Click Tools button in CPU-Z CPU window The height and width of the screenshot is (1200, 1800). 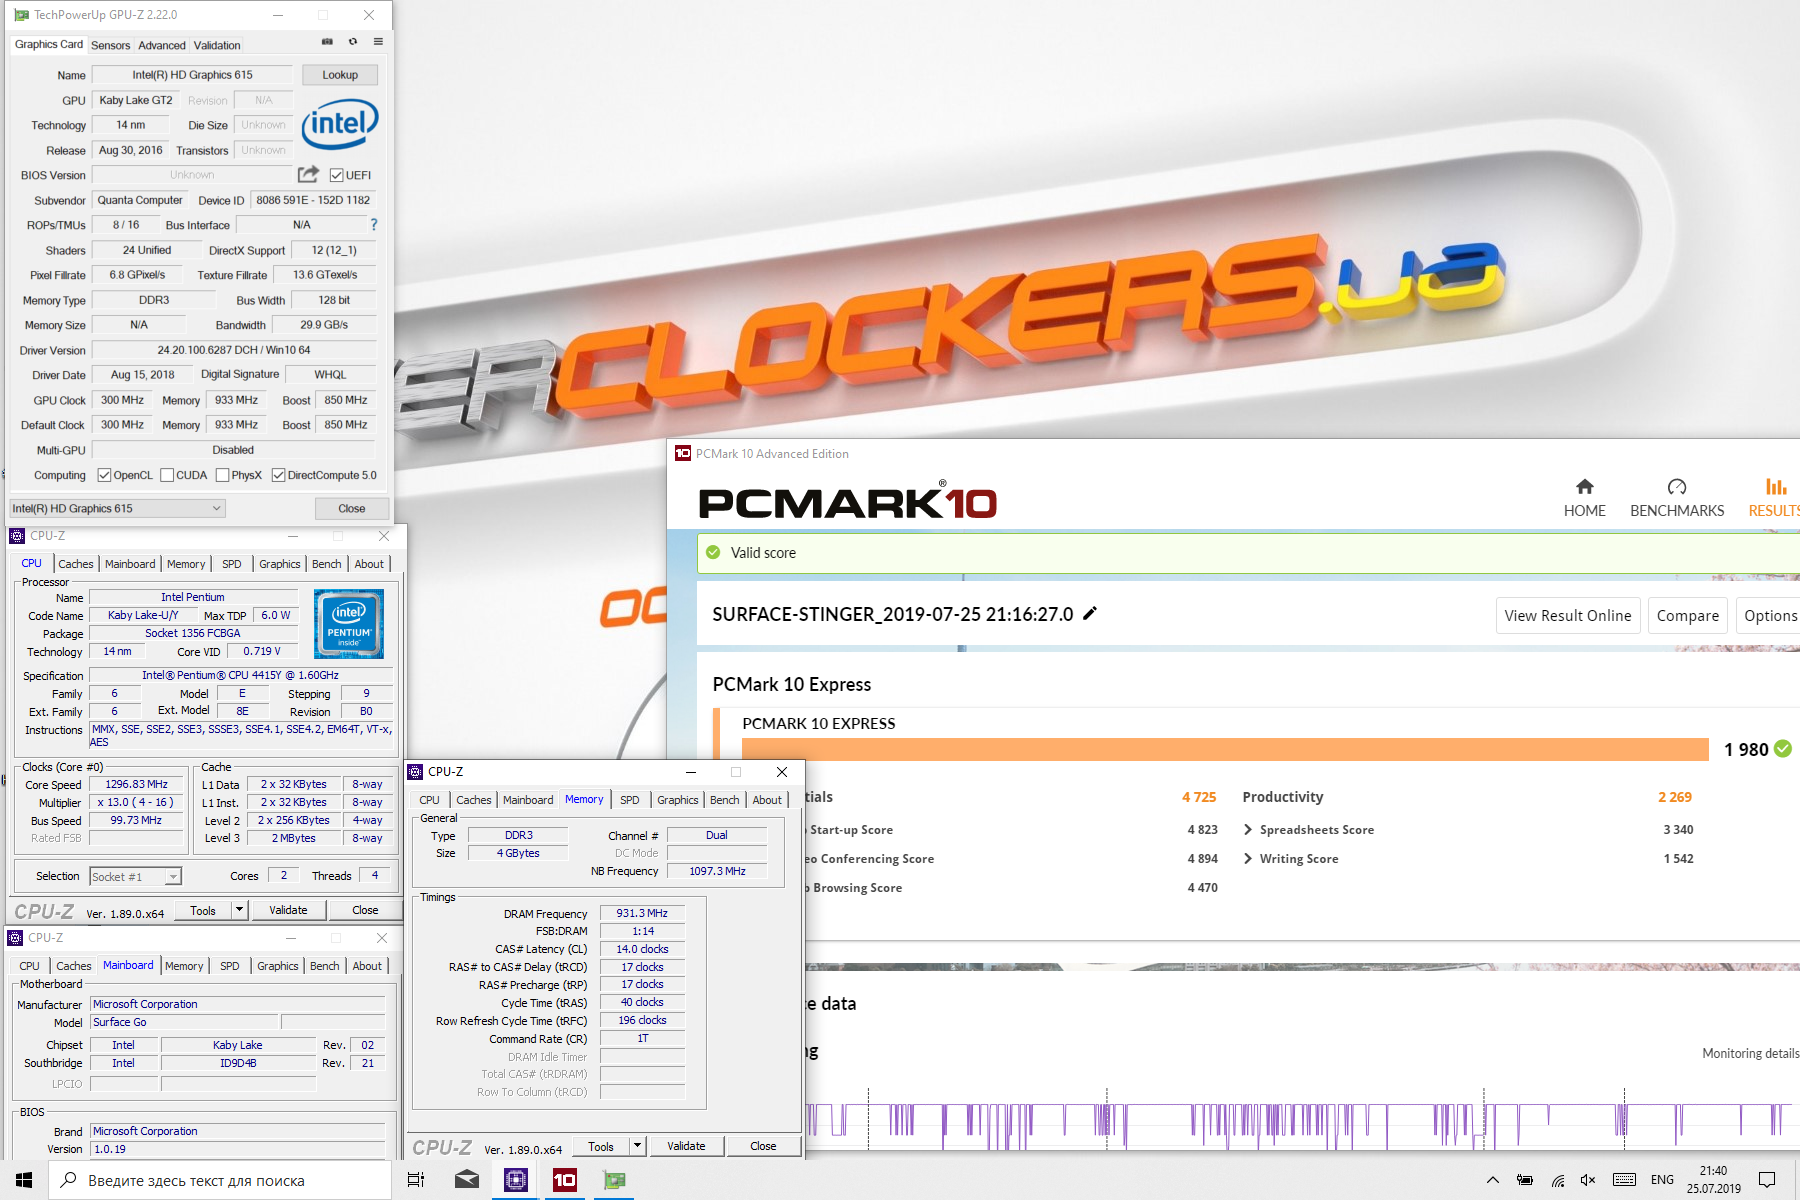203,909
